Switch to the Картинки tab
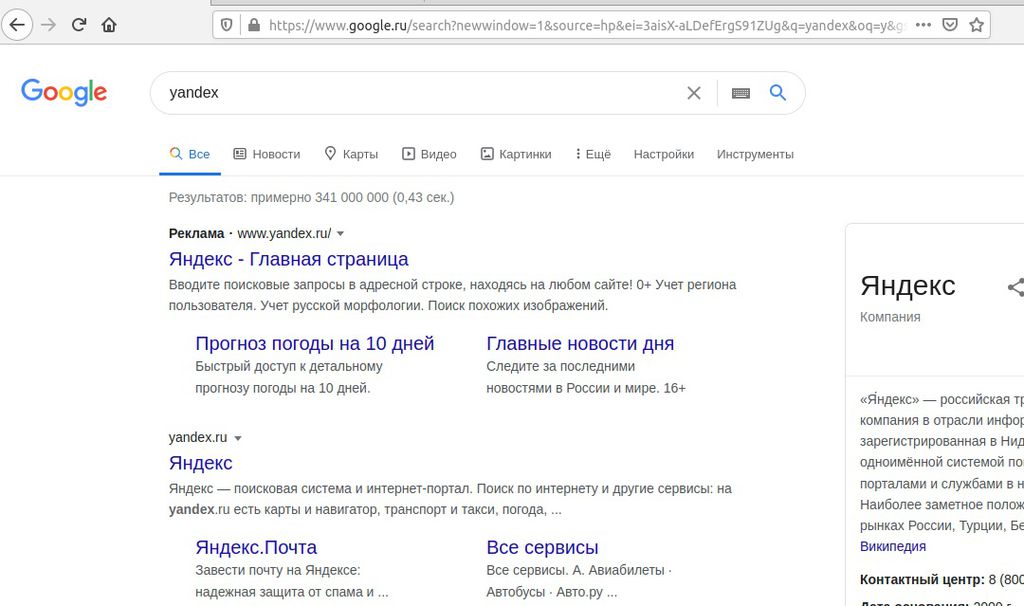This screenshot has height=606, width=1024. [x=516, y=154]
